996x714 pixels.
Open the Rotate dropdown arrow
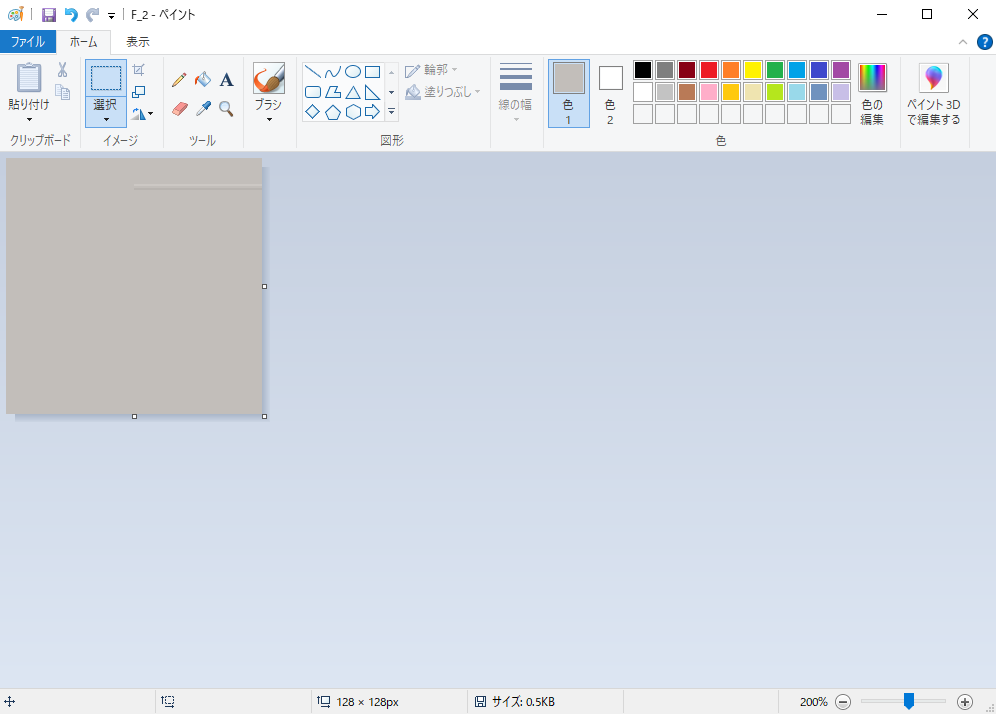(151, 114)
